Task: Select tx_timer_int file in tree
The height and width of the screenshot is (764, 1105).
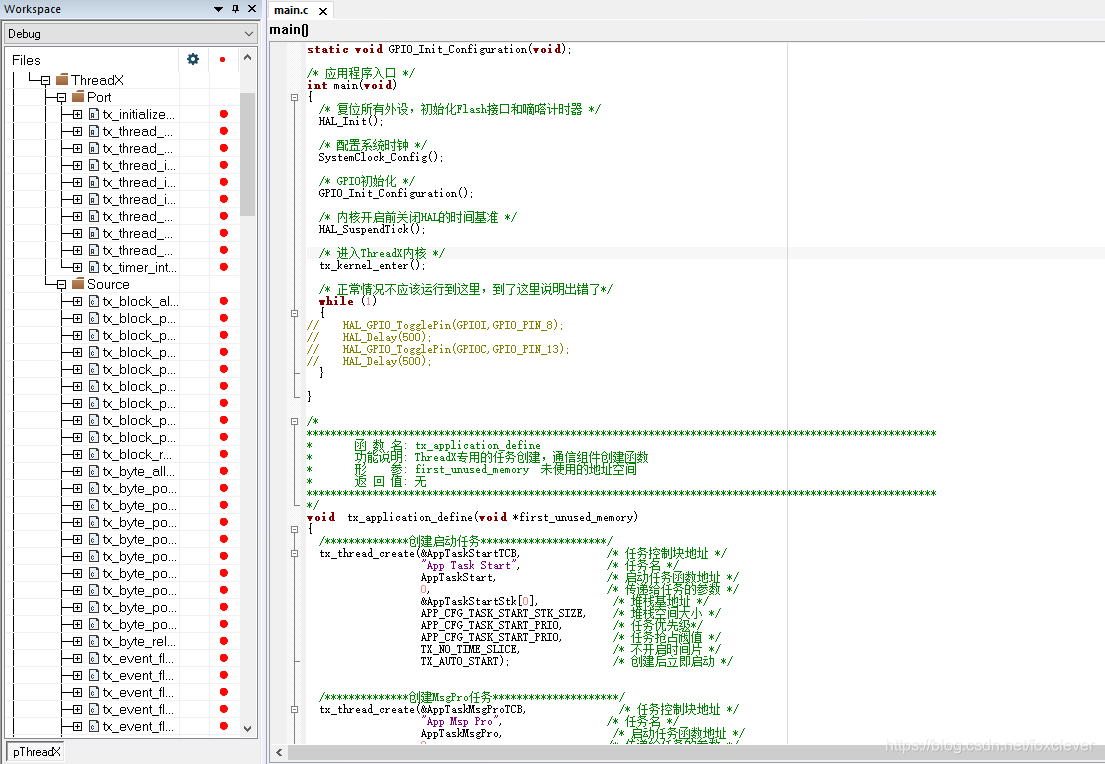Action: pos(140,267)
